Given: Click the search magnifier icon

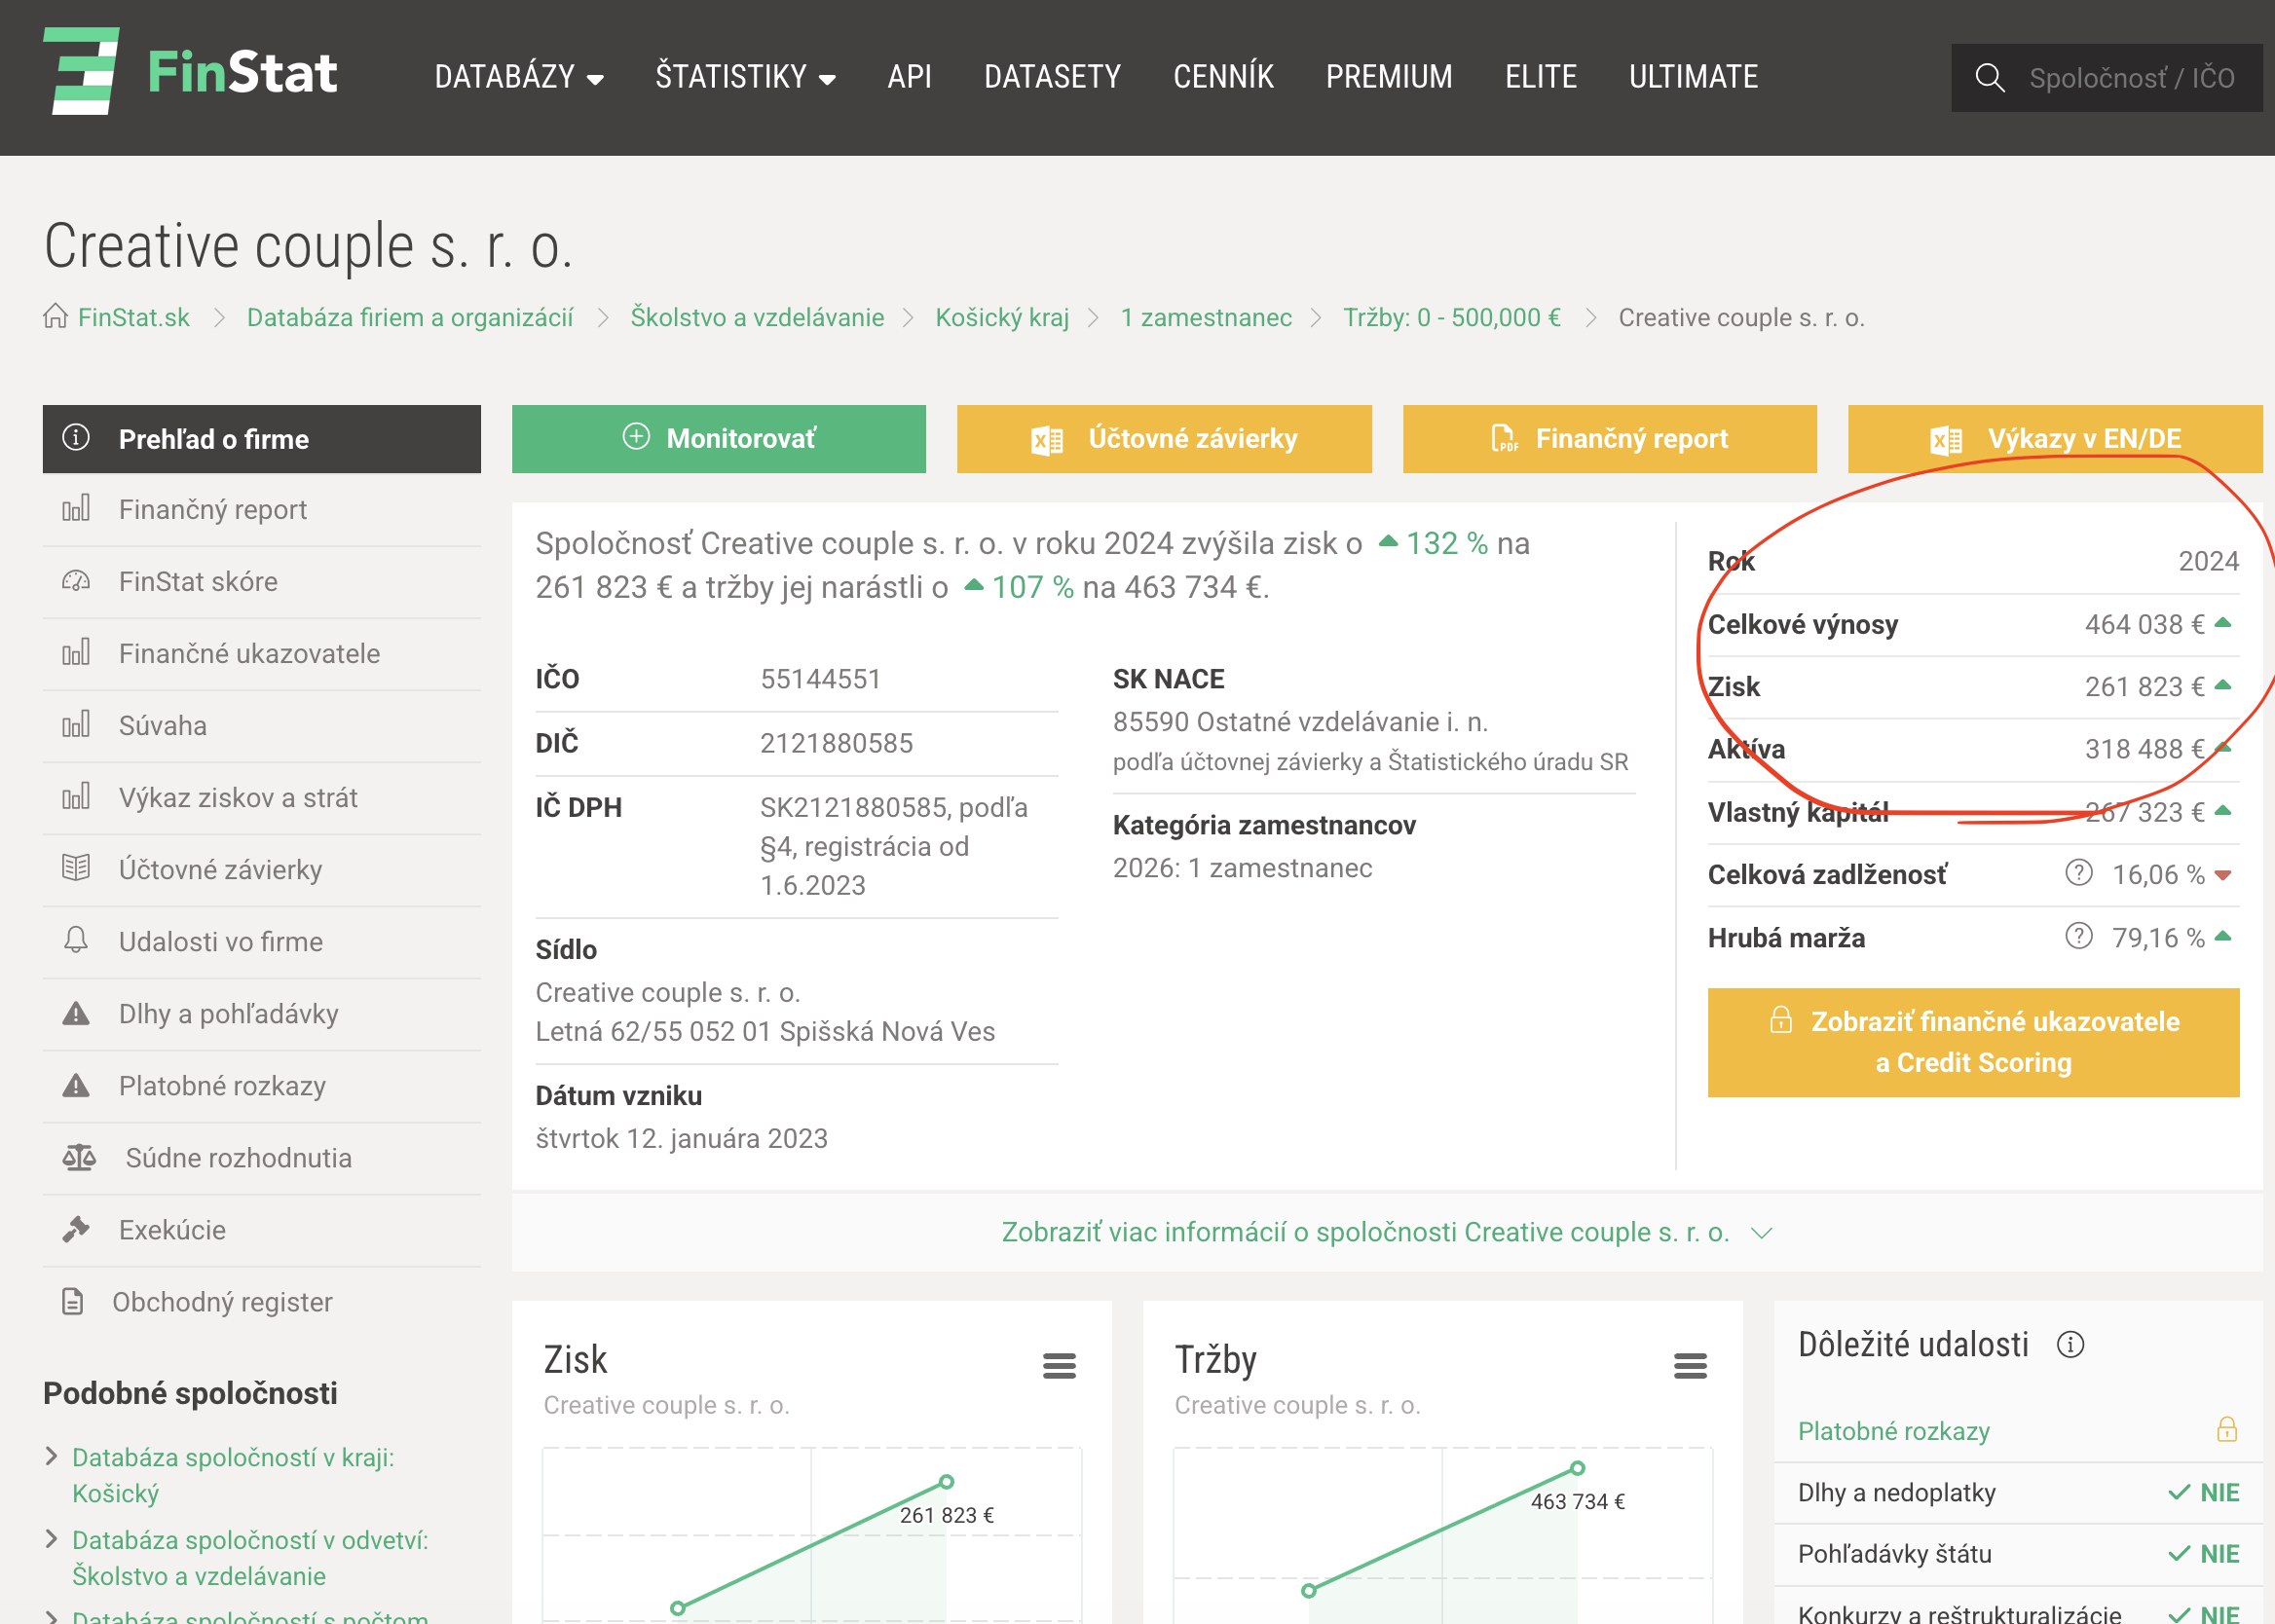Looking at the screenshot, I should (x=1989, y=78).
